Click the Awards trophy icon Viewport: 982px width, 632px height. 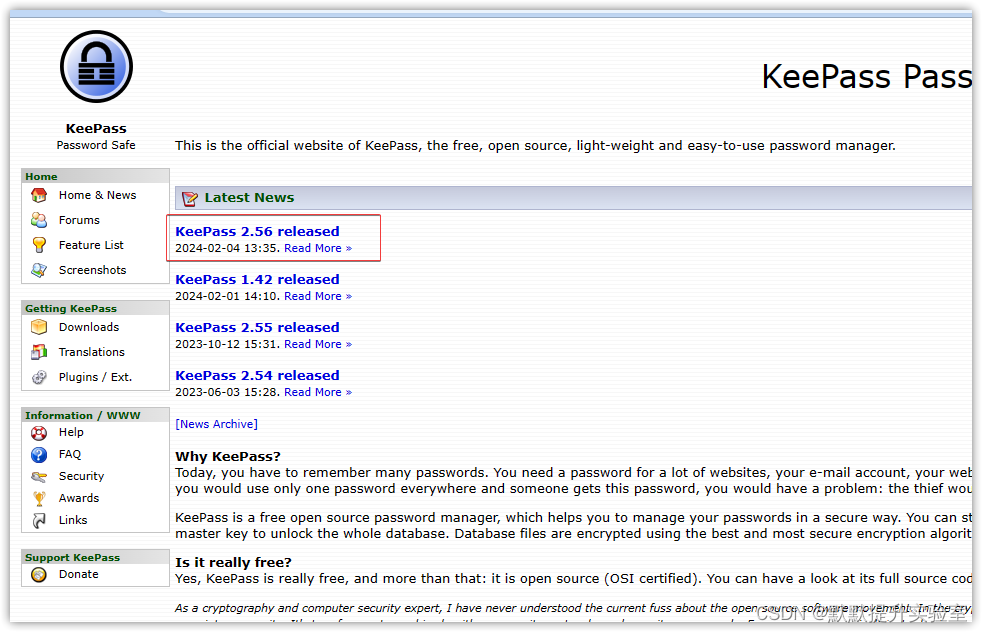click(39, 499)
